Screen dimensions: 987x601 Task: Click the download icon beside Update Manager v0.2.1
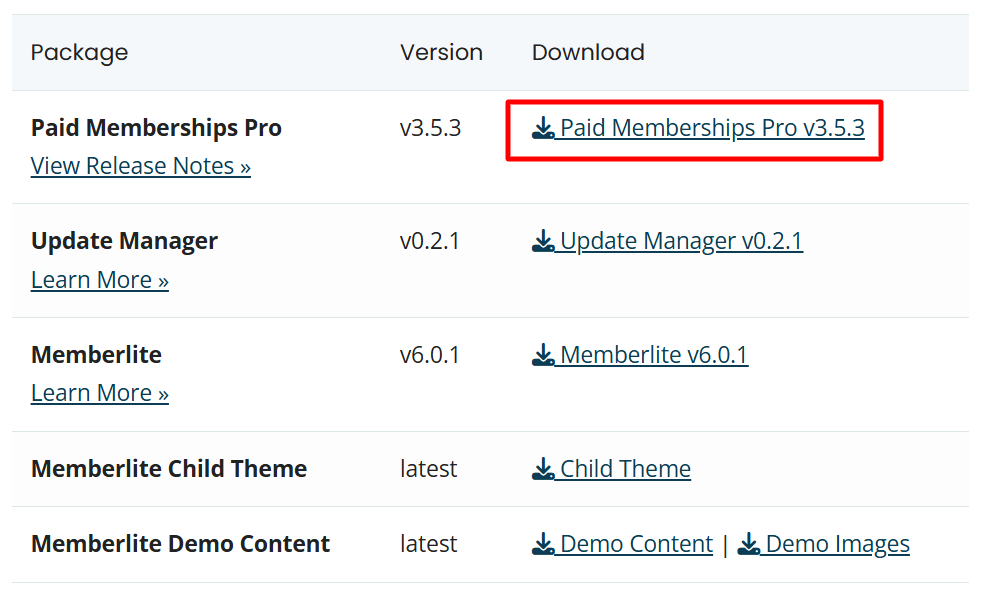(x=543, y=241)
